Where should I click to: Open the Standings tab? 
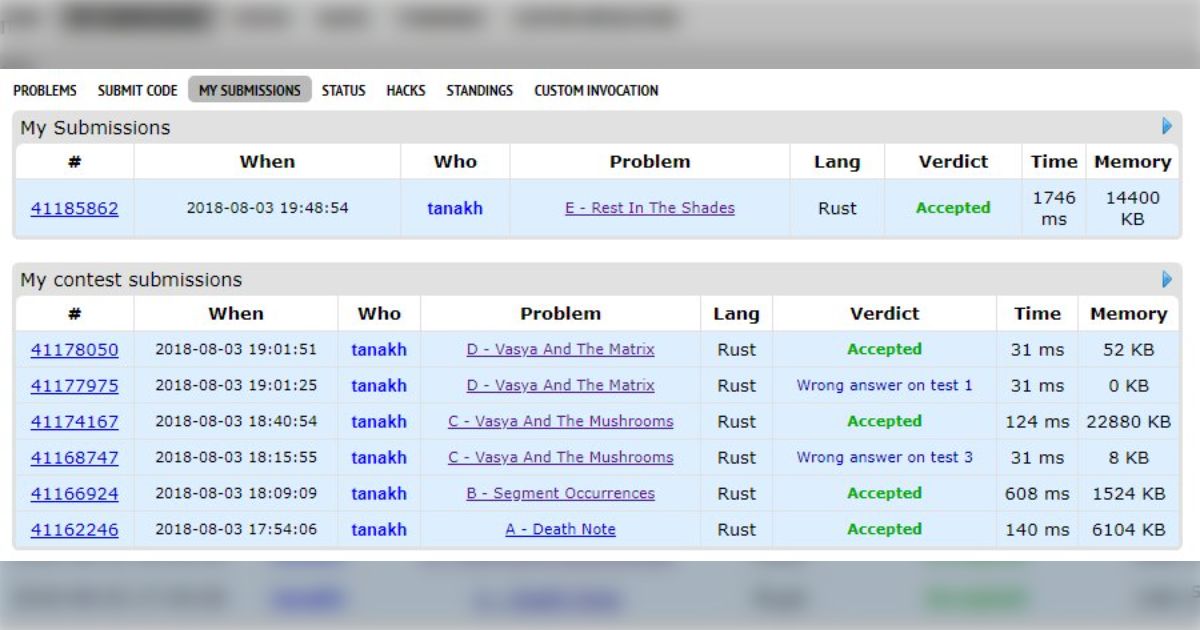pyautogui.click(x=479, y=90)
